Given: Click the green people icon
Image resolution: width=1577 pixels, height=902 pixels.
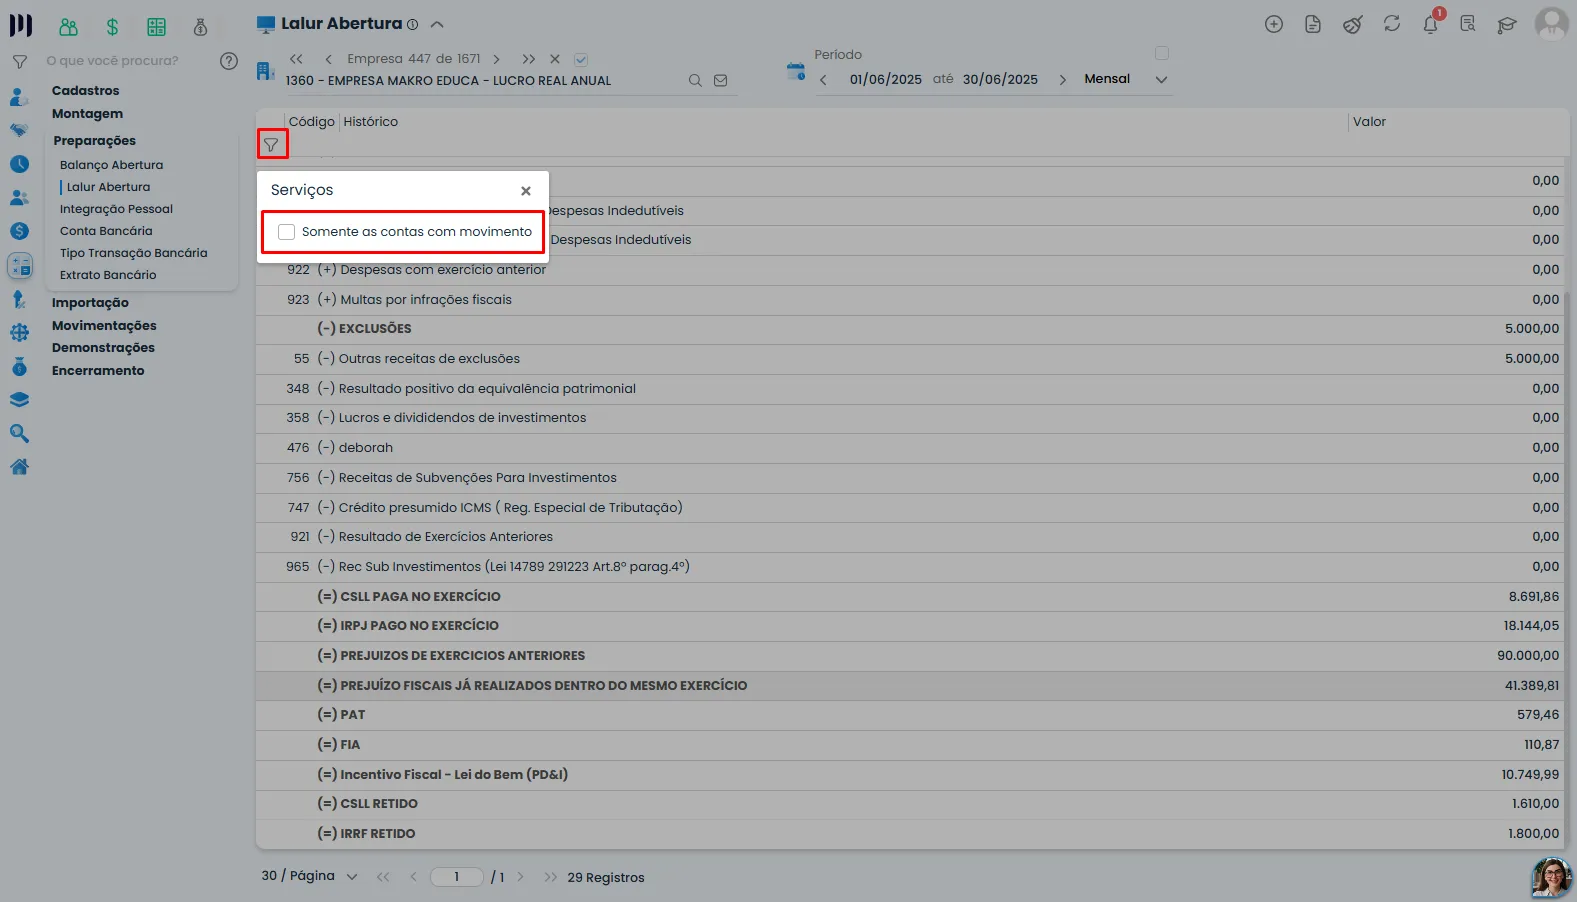Looking at the screenshot, I should point(68,27).
